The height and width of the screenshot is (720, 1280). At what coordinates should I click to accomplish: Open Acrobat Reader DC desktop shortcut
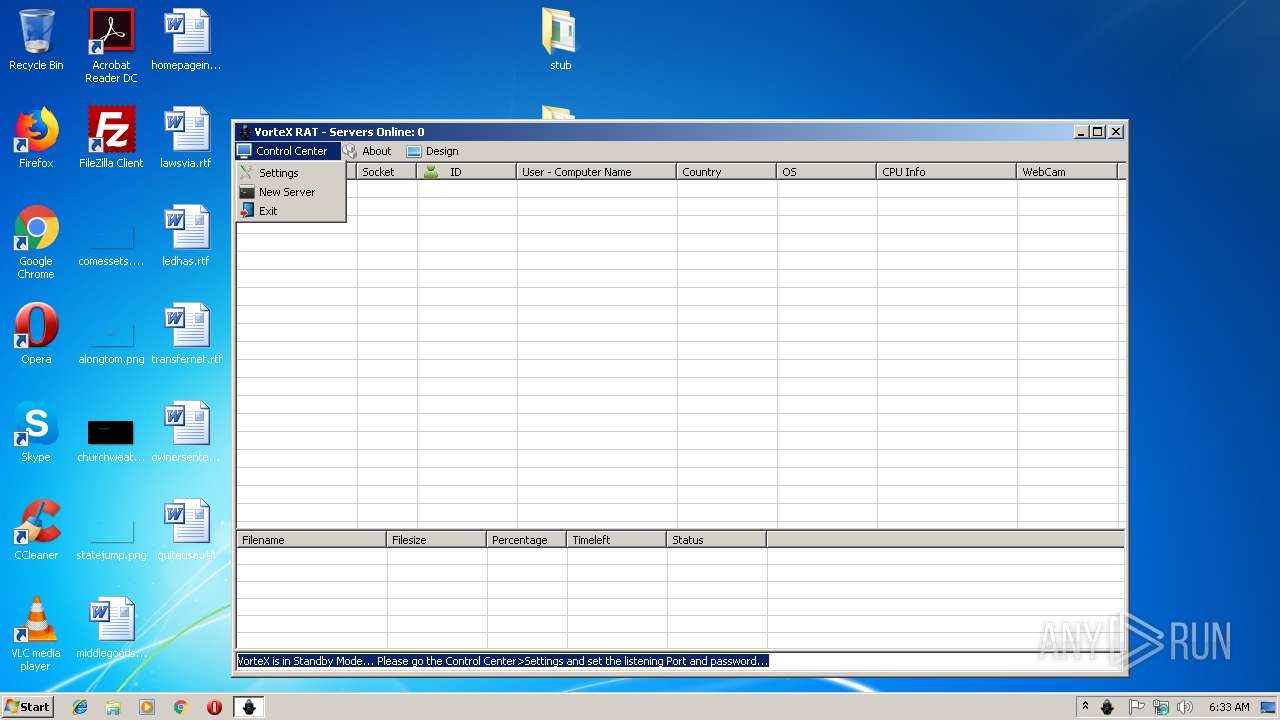(111, 46)
